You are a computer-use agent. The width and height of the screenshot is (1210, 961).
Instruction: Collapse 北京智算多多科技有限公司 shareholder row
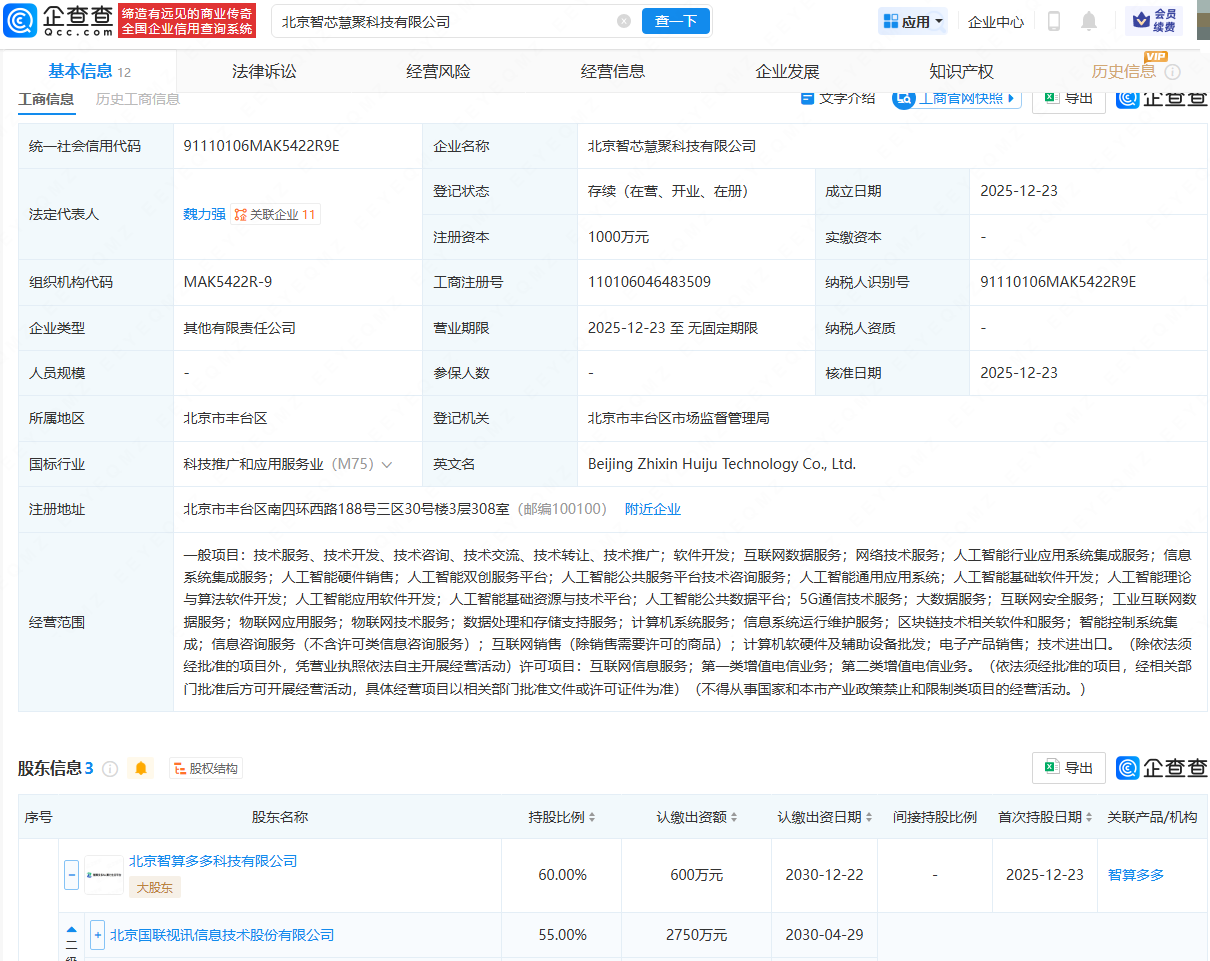(72, 875)
